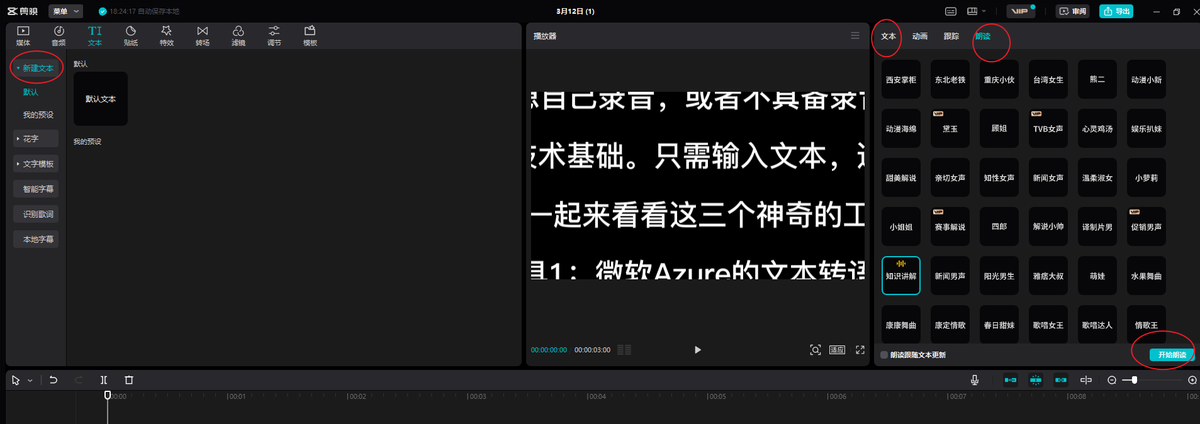
Task: Click the microphone record icon in timeline
Action: tap(974, 380)
